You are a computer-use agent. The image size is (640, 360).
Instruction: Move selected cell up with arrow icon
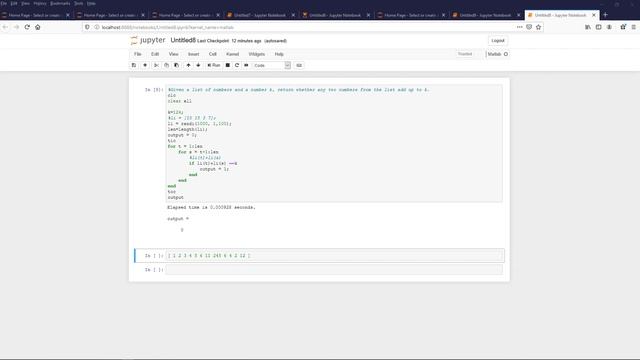[188, 65]
